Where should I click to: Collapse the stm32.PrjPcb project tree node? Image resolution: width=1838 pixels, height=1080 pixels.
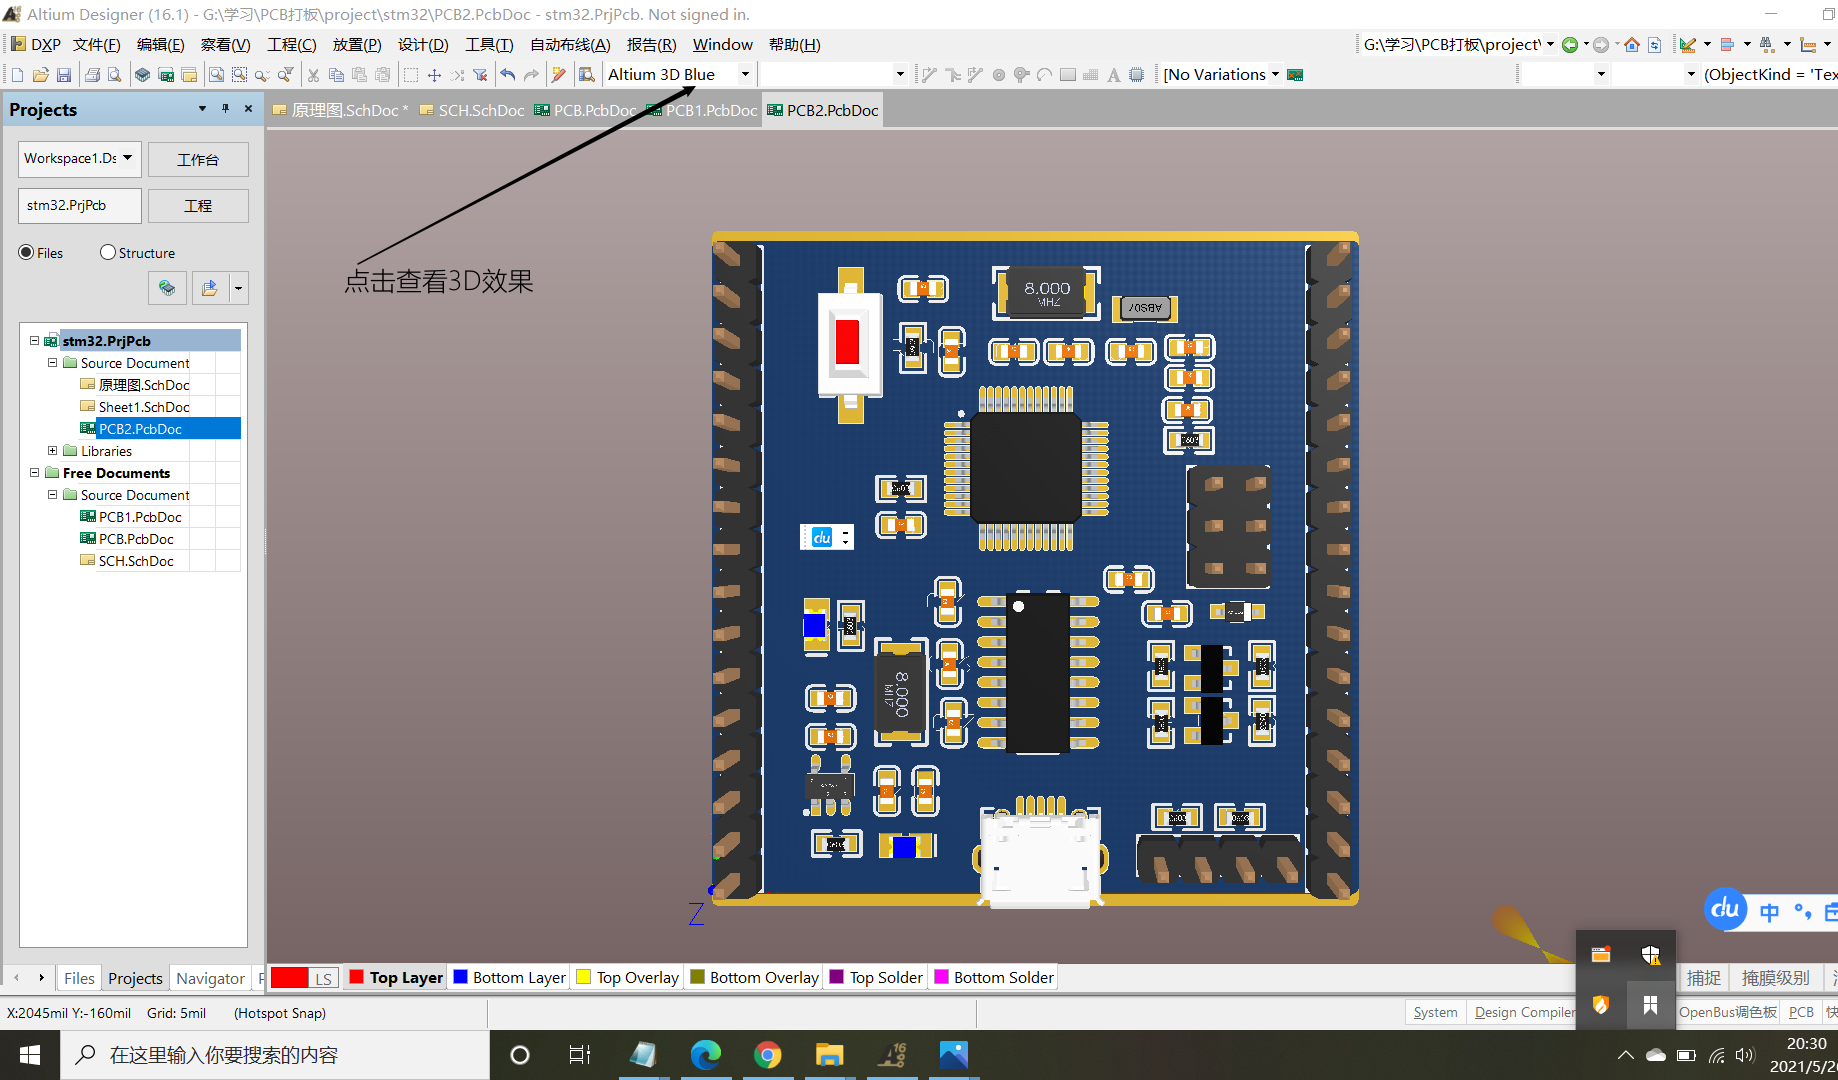click(x=34, y=341)
